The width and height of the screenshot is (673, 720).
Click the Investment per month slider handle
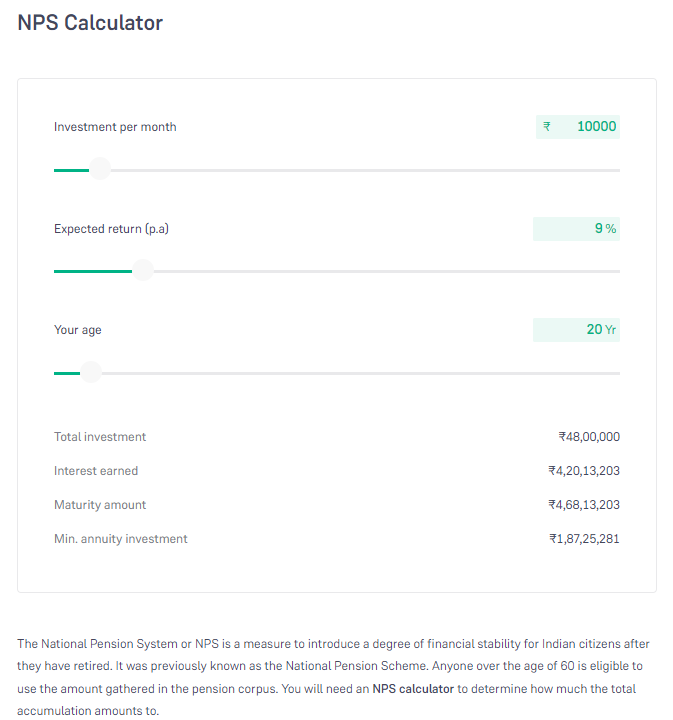click(100, 169)
